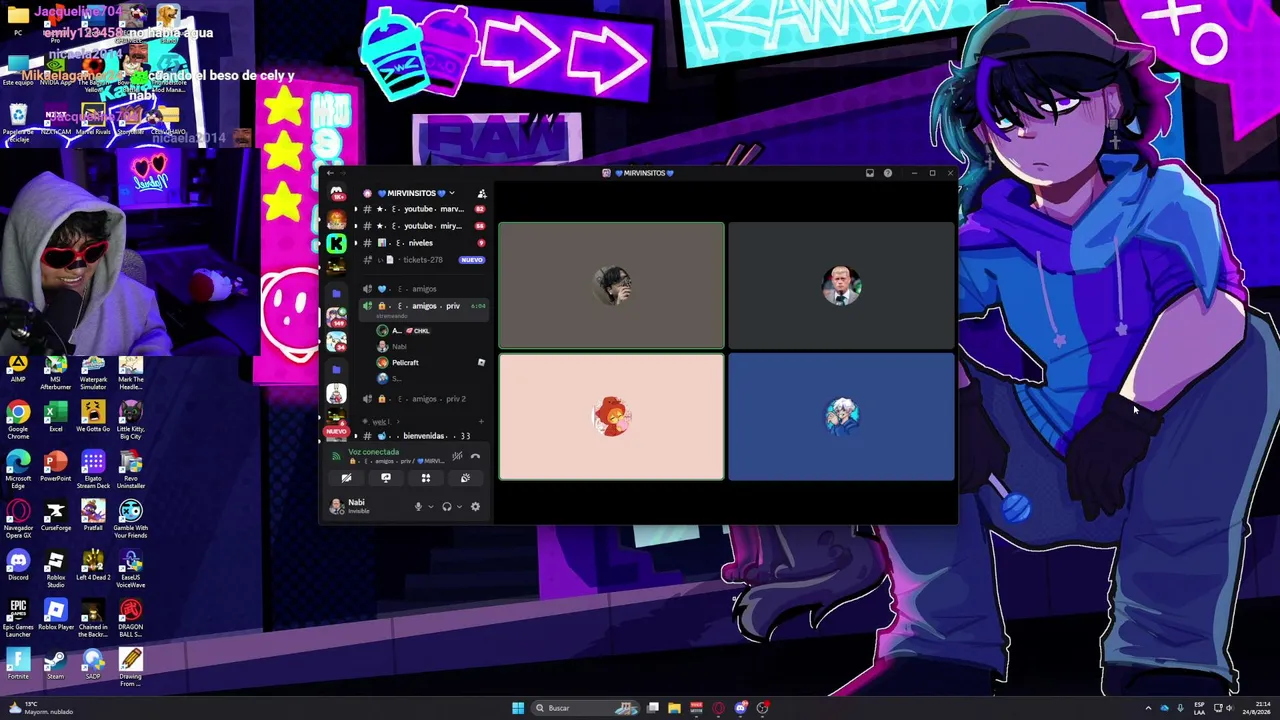Open the tickets-278 channel
1280x720 pixels.
(x=424, y=260)
